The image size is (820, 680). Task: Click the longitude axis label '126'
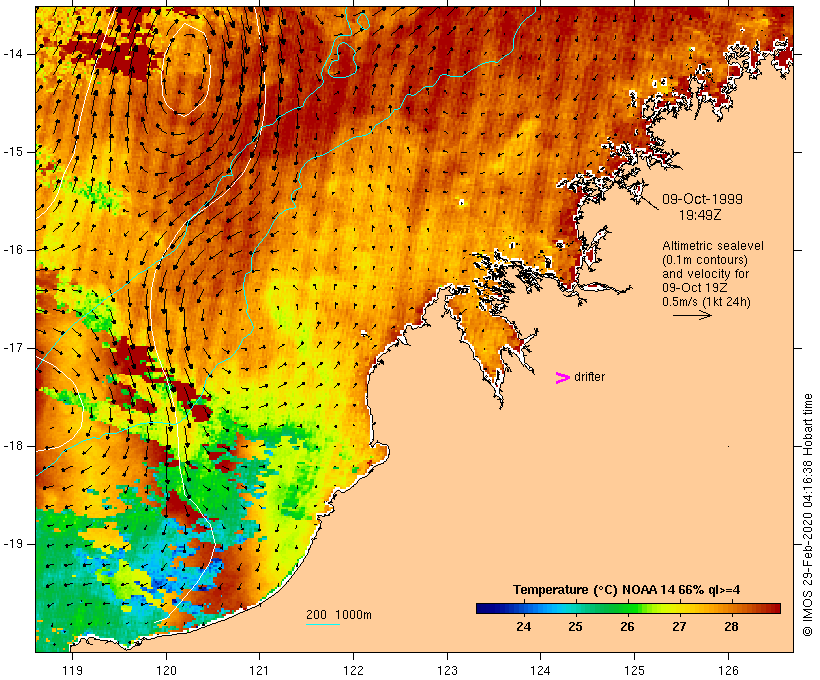click(728, 671)
